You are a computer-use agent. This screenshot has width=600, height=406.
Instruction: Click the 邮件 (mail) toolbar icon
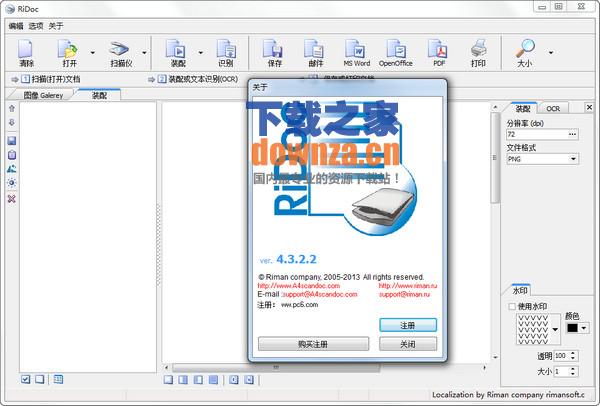pyautogui.click(x=315, y=53)
